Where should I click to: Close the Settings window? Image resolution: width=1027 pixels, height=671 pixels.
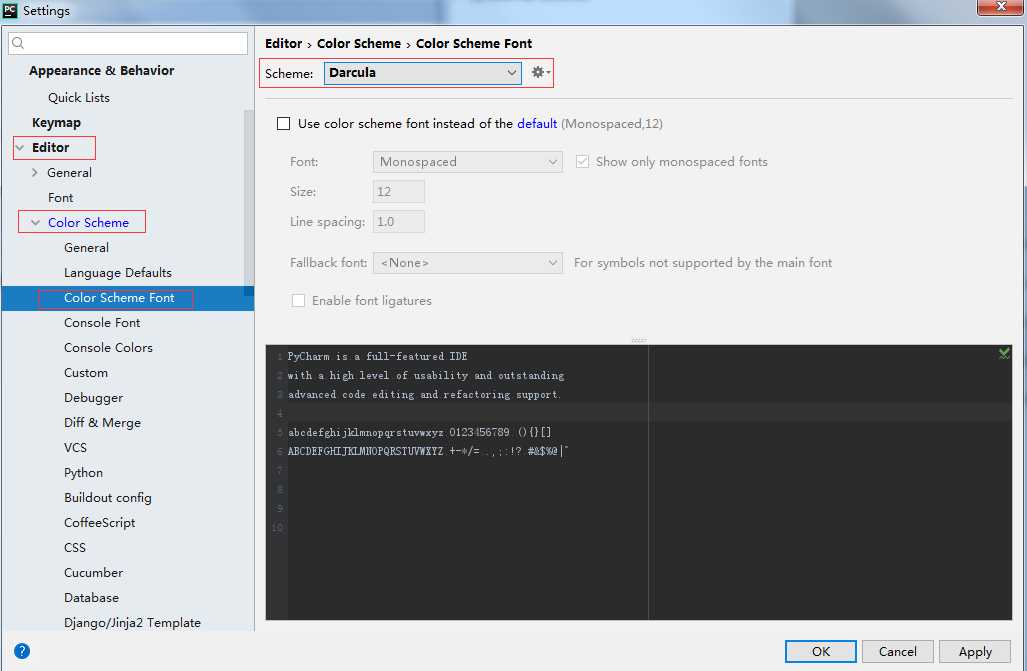1001,7
